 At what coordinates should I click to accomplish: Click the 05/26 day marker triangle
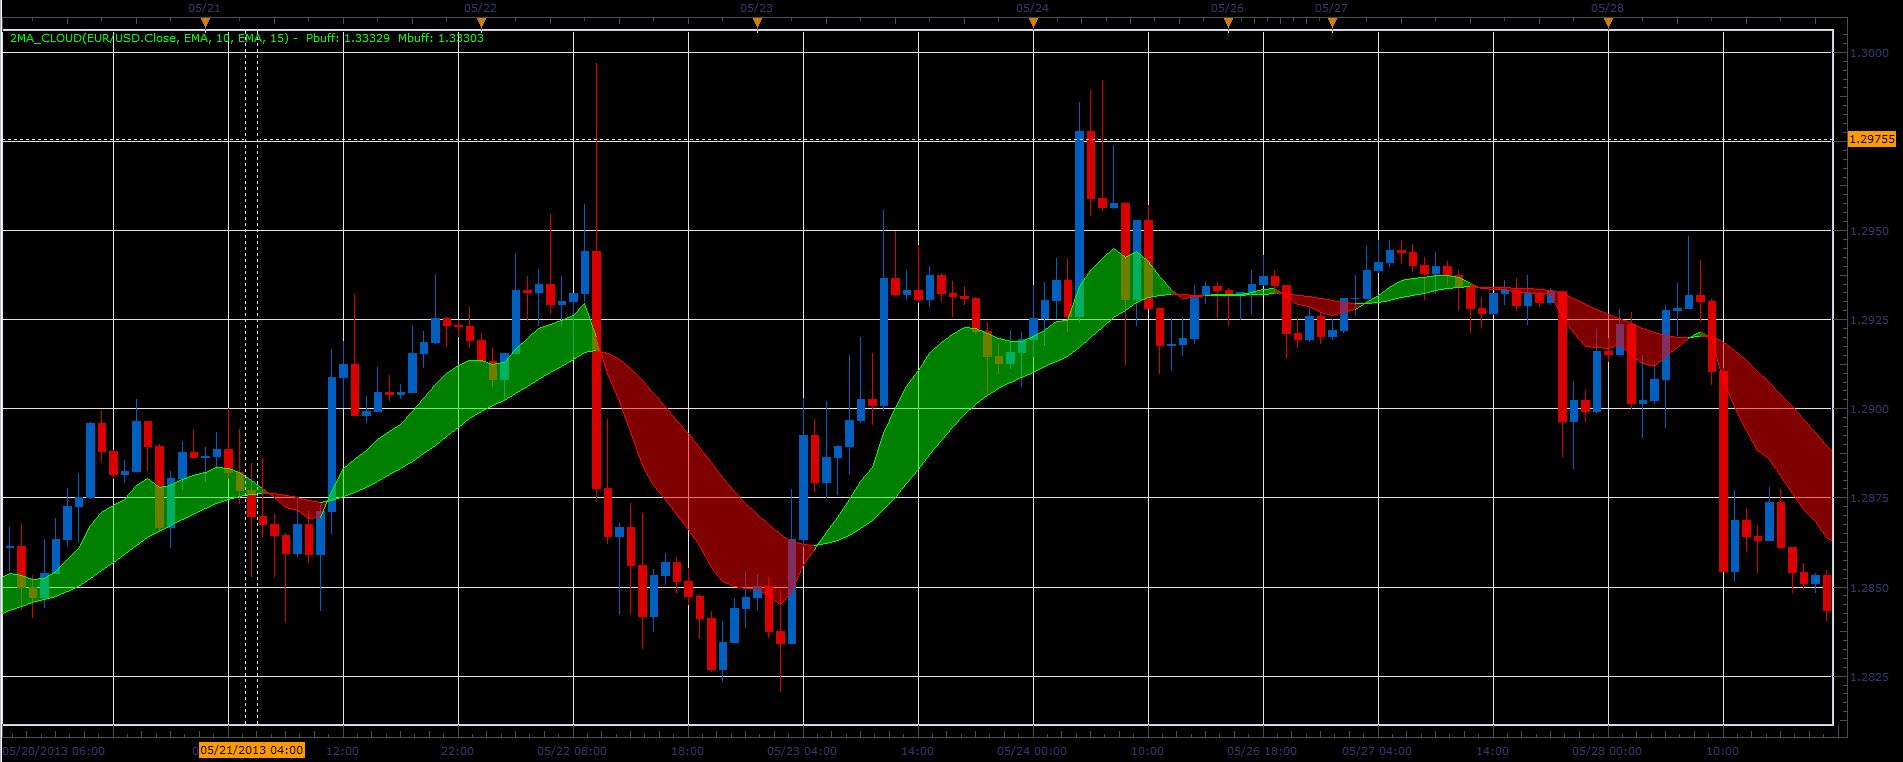[1228, 22]
